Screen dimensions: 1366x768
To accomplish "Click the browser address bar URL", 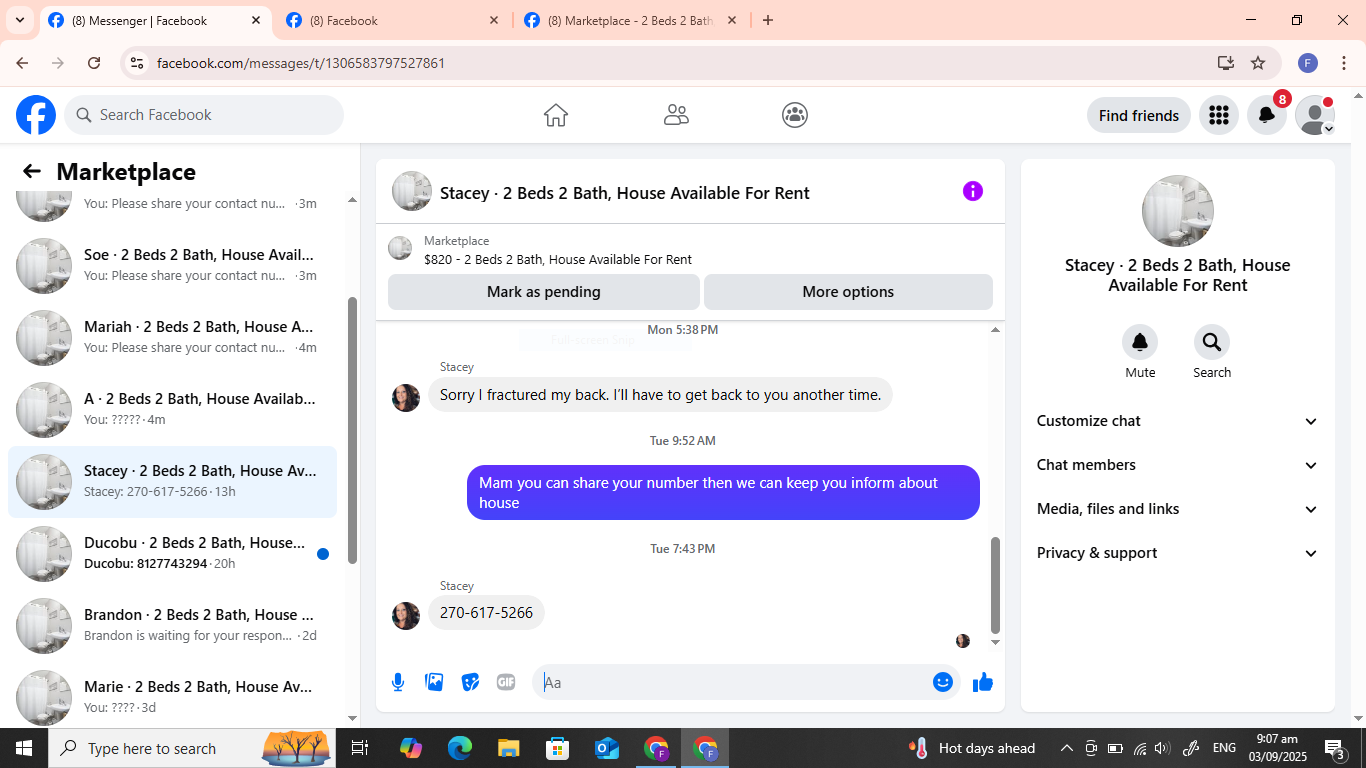I will (301, 63).
